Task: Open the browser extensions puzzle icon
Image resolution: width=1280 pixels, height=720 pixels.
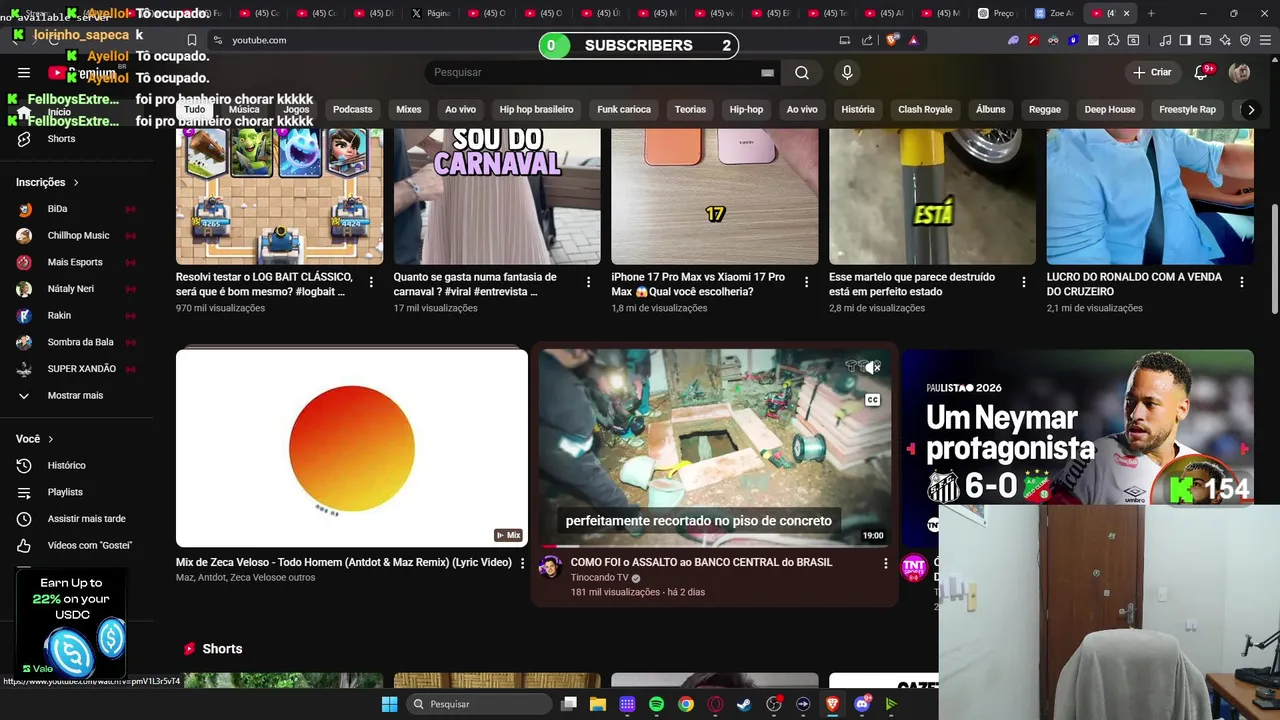Action: (1113, 40)
